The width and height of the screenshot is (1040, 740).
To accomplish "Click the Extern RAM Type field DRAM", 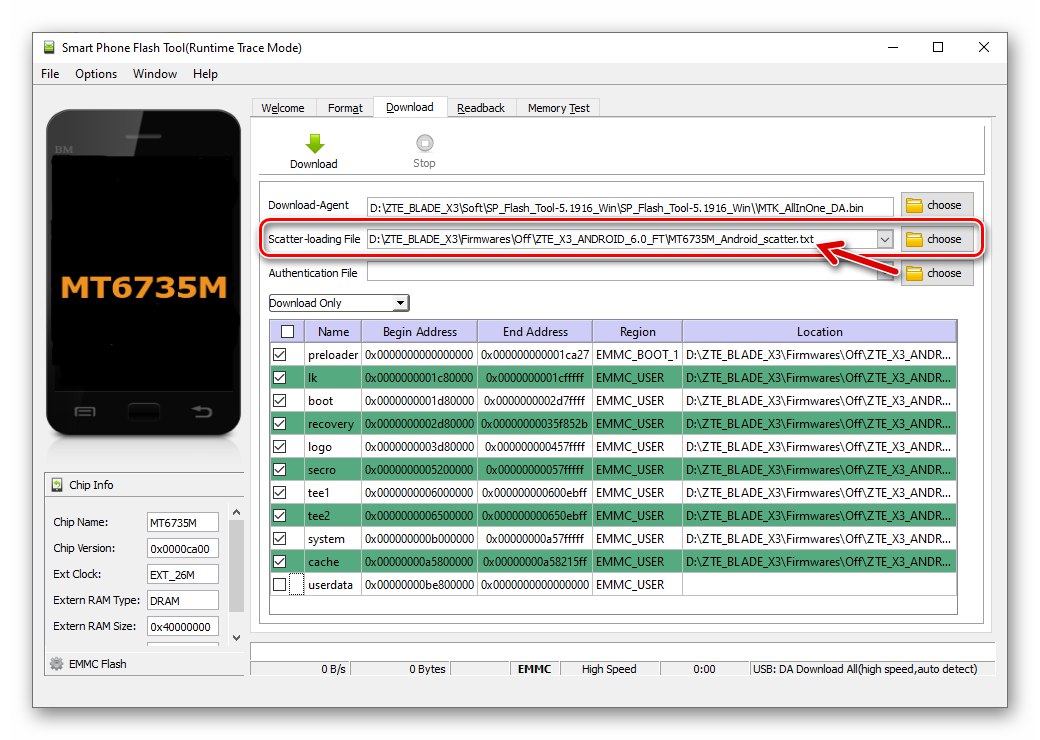I will pyautogui.click(x=182, y=601).
